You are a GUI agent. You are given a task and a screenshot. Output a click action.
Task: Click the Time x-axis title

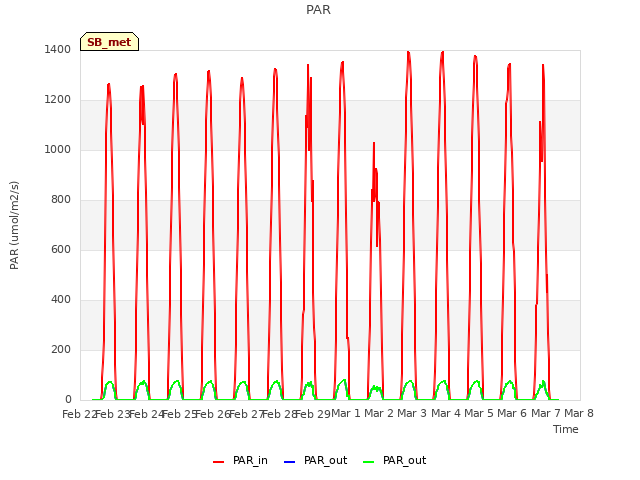[566, 429]
